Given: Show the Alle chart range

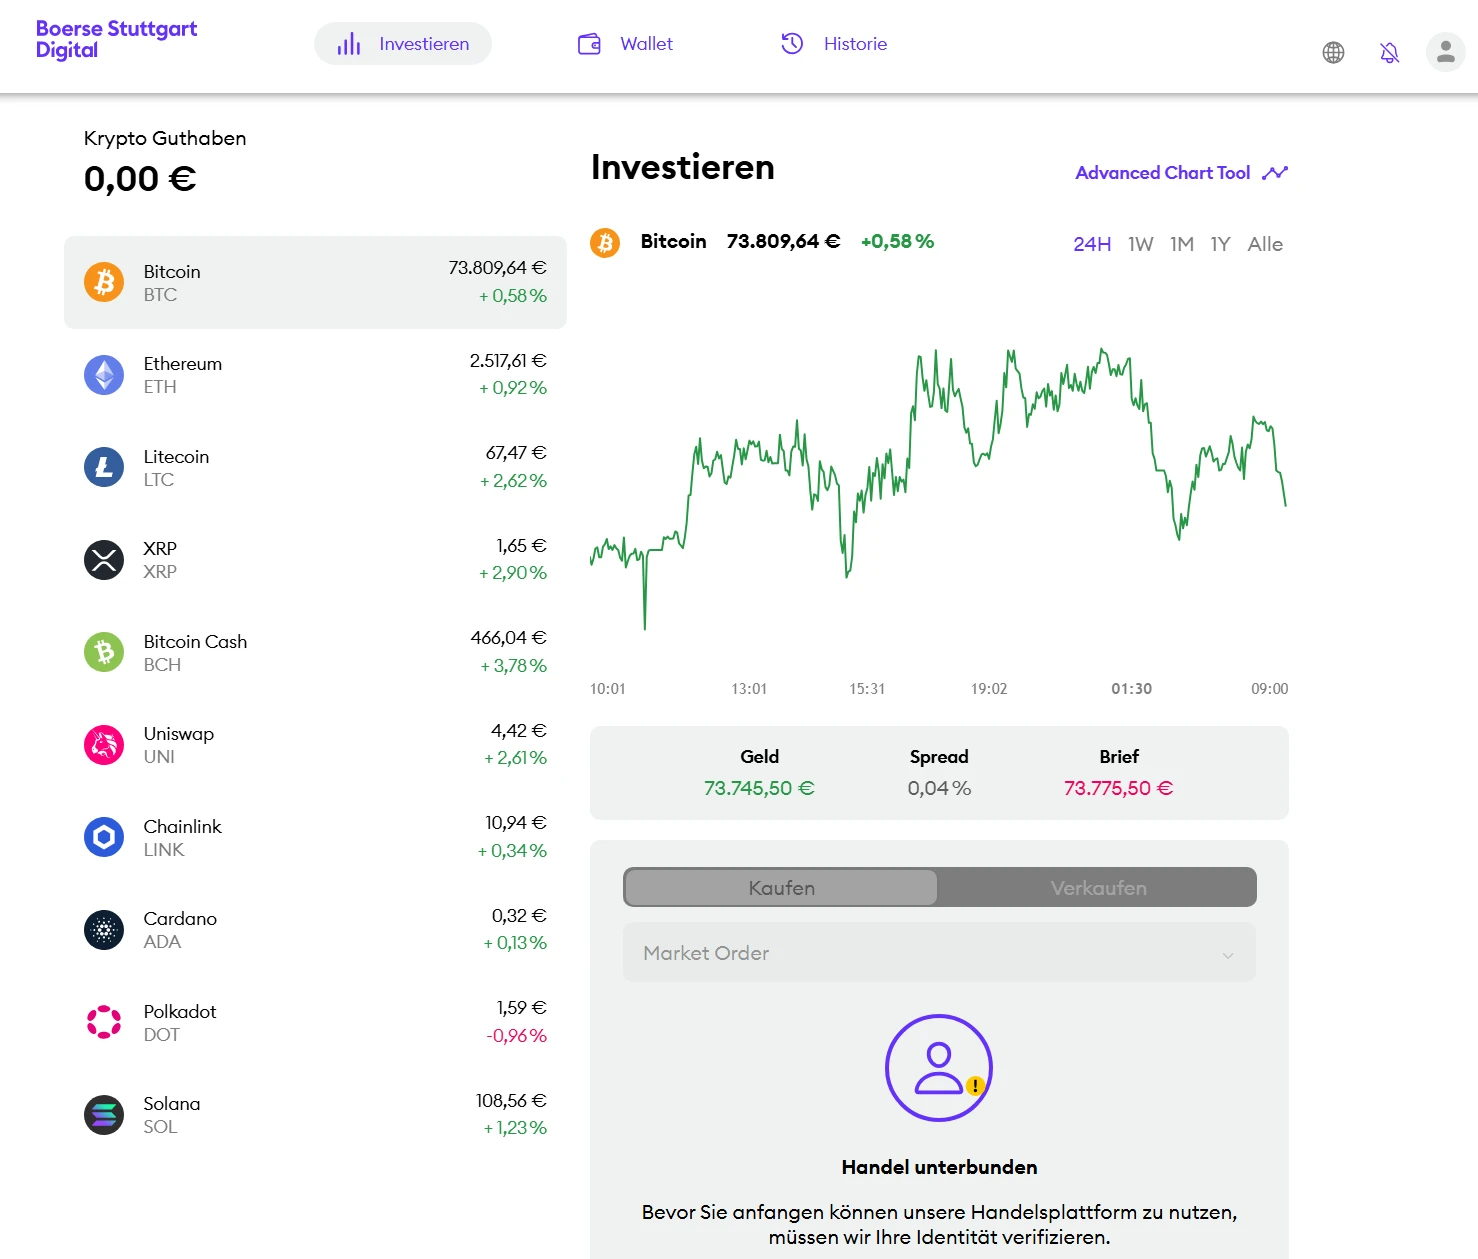Looking at the screenshot, I should click(1265, 244).
